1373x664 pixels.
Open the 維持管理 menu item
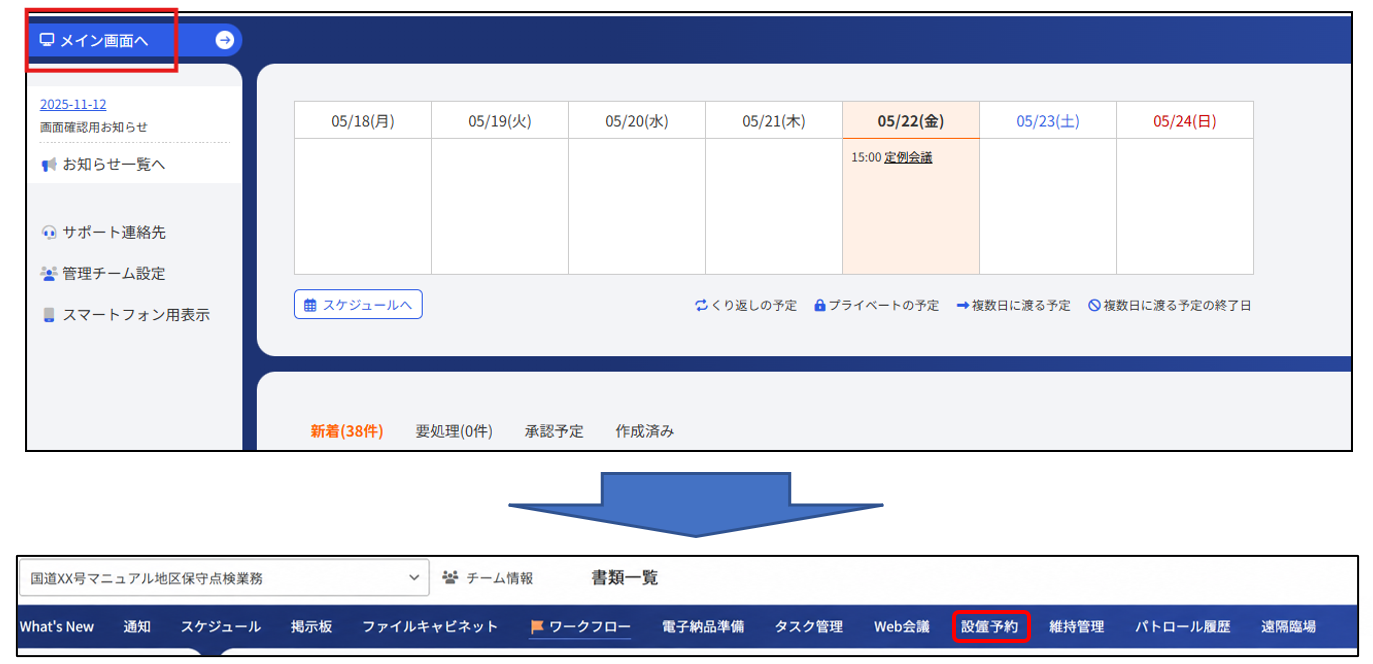tap(1077, 627)
